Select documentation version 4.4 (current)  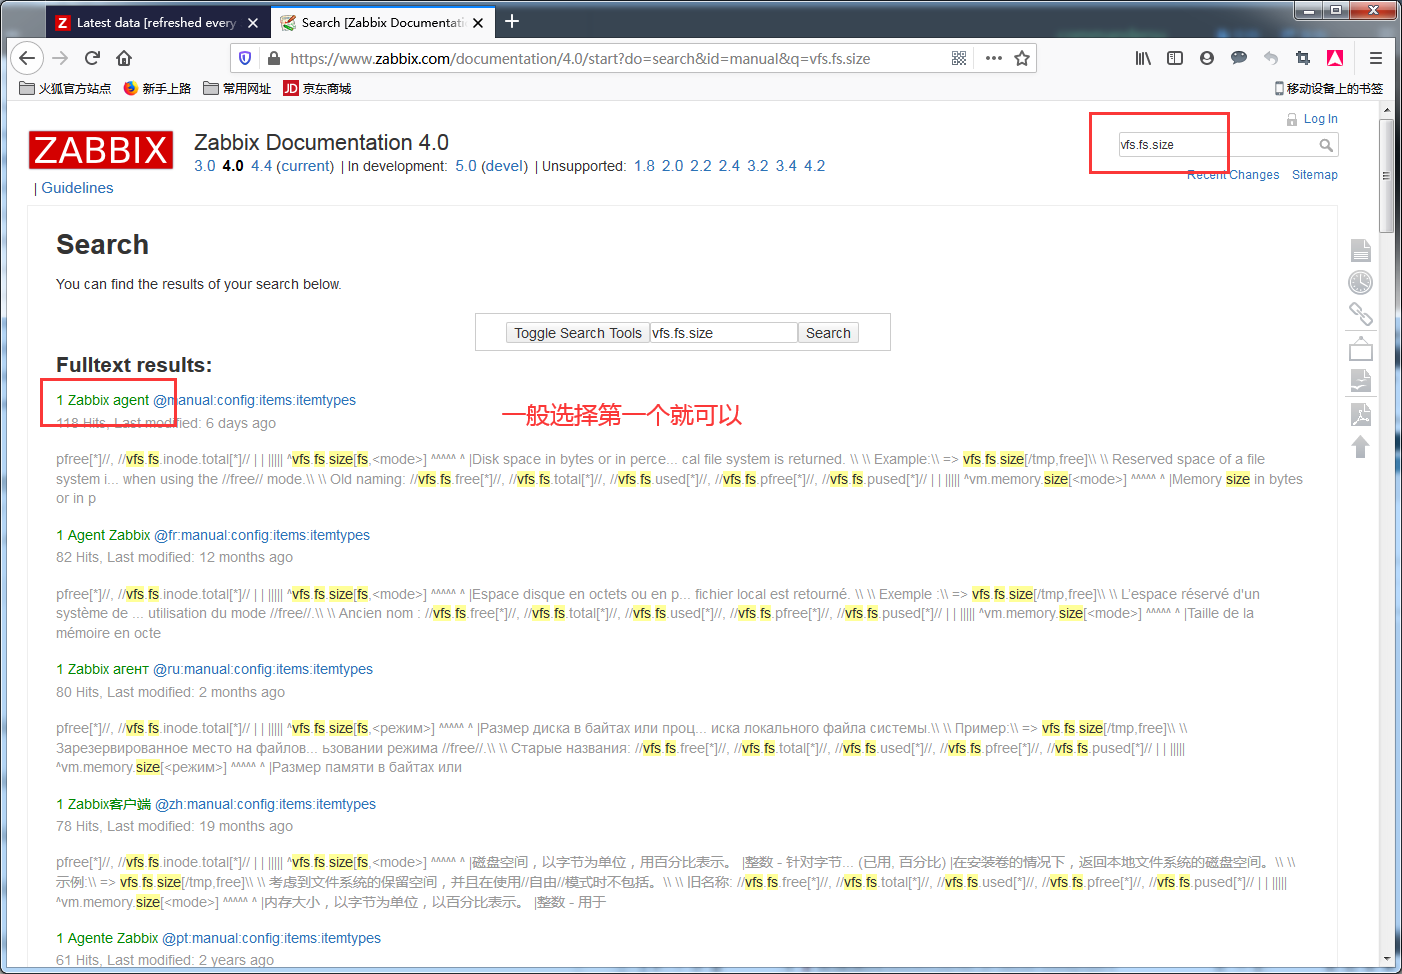pyautogui.click(x=292, y=166)
